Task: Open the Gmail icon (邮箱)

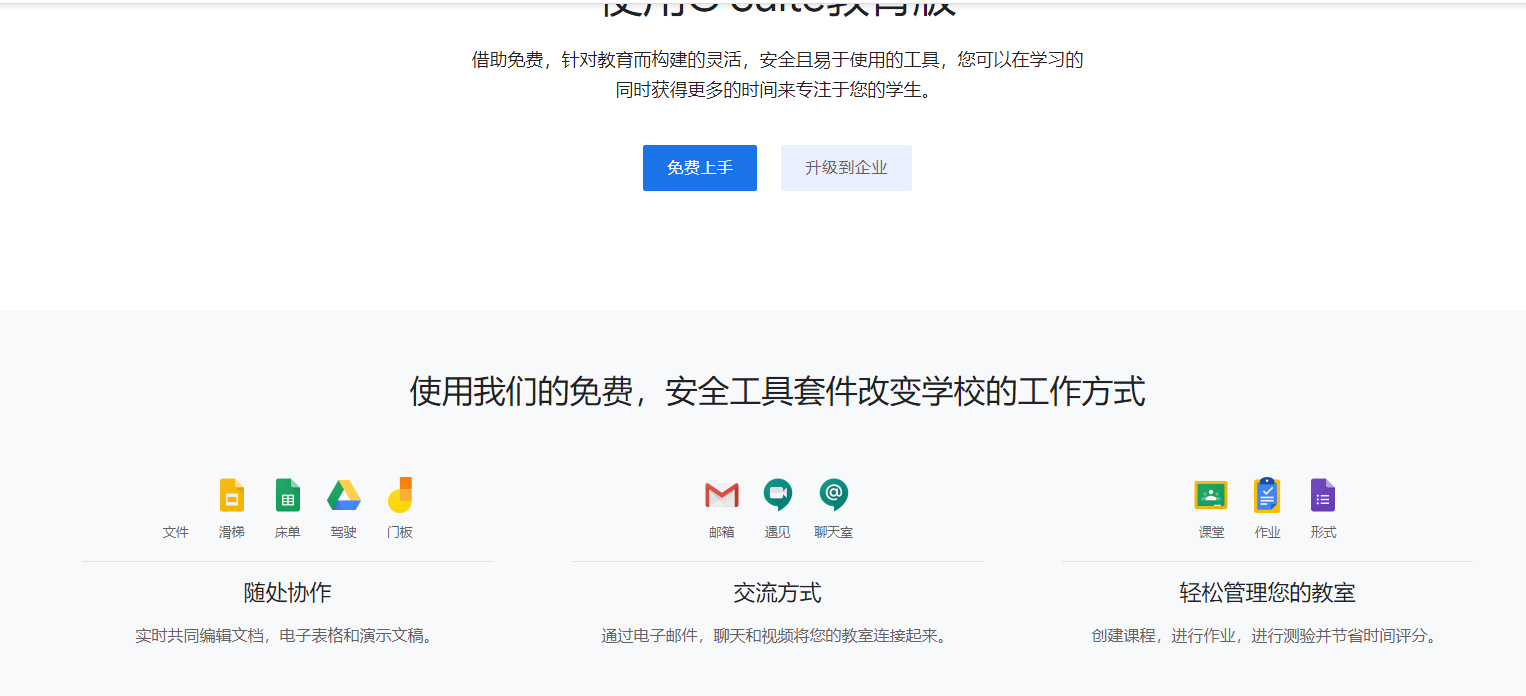Action: pos(722,495)
